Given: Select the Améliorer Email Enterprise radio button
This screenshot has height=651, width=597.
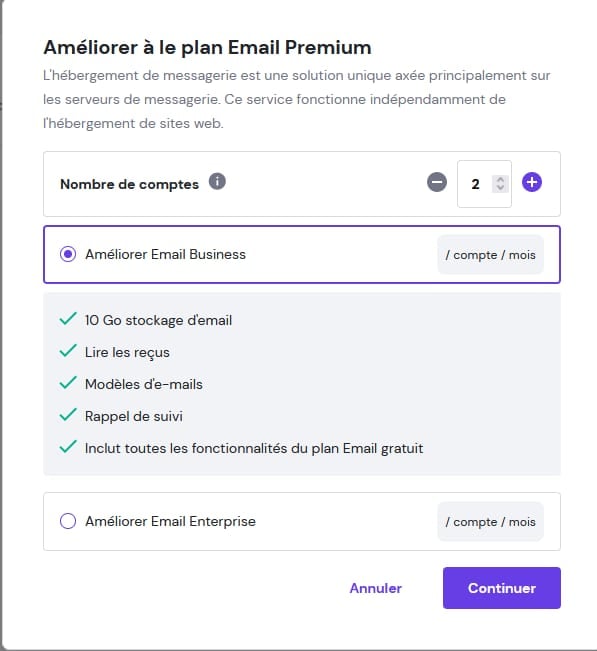Looking at the screenshot, I should (x=68, y=521).
